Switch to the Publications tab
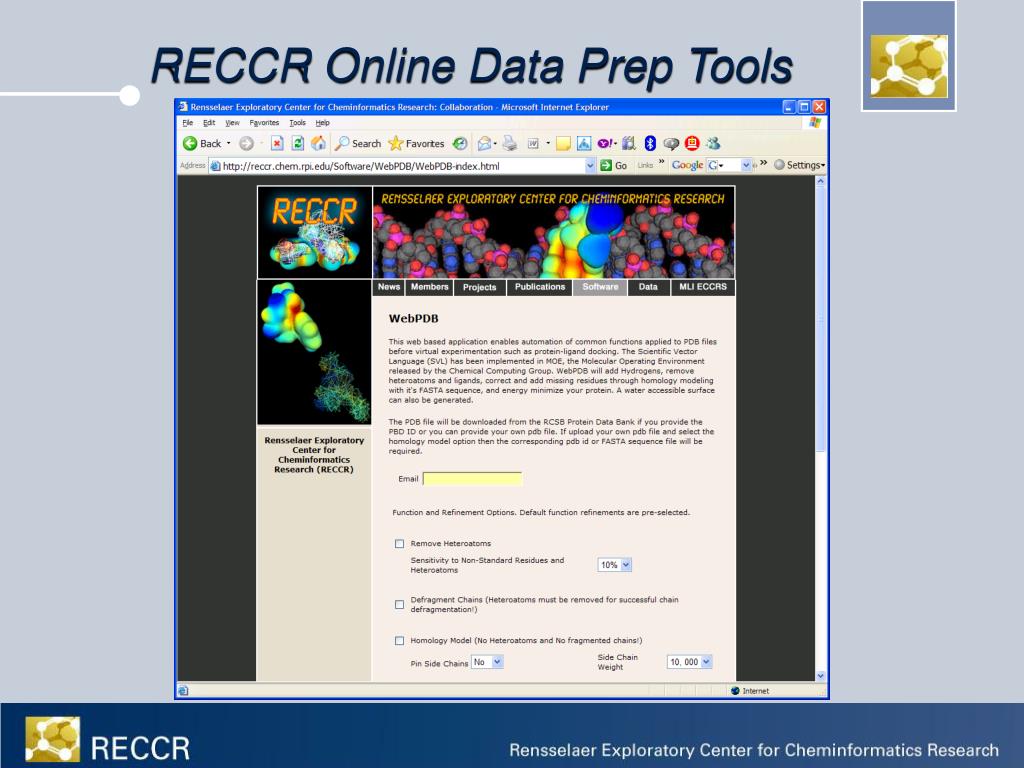 coord(539,287)
